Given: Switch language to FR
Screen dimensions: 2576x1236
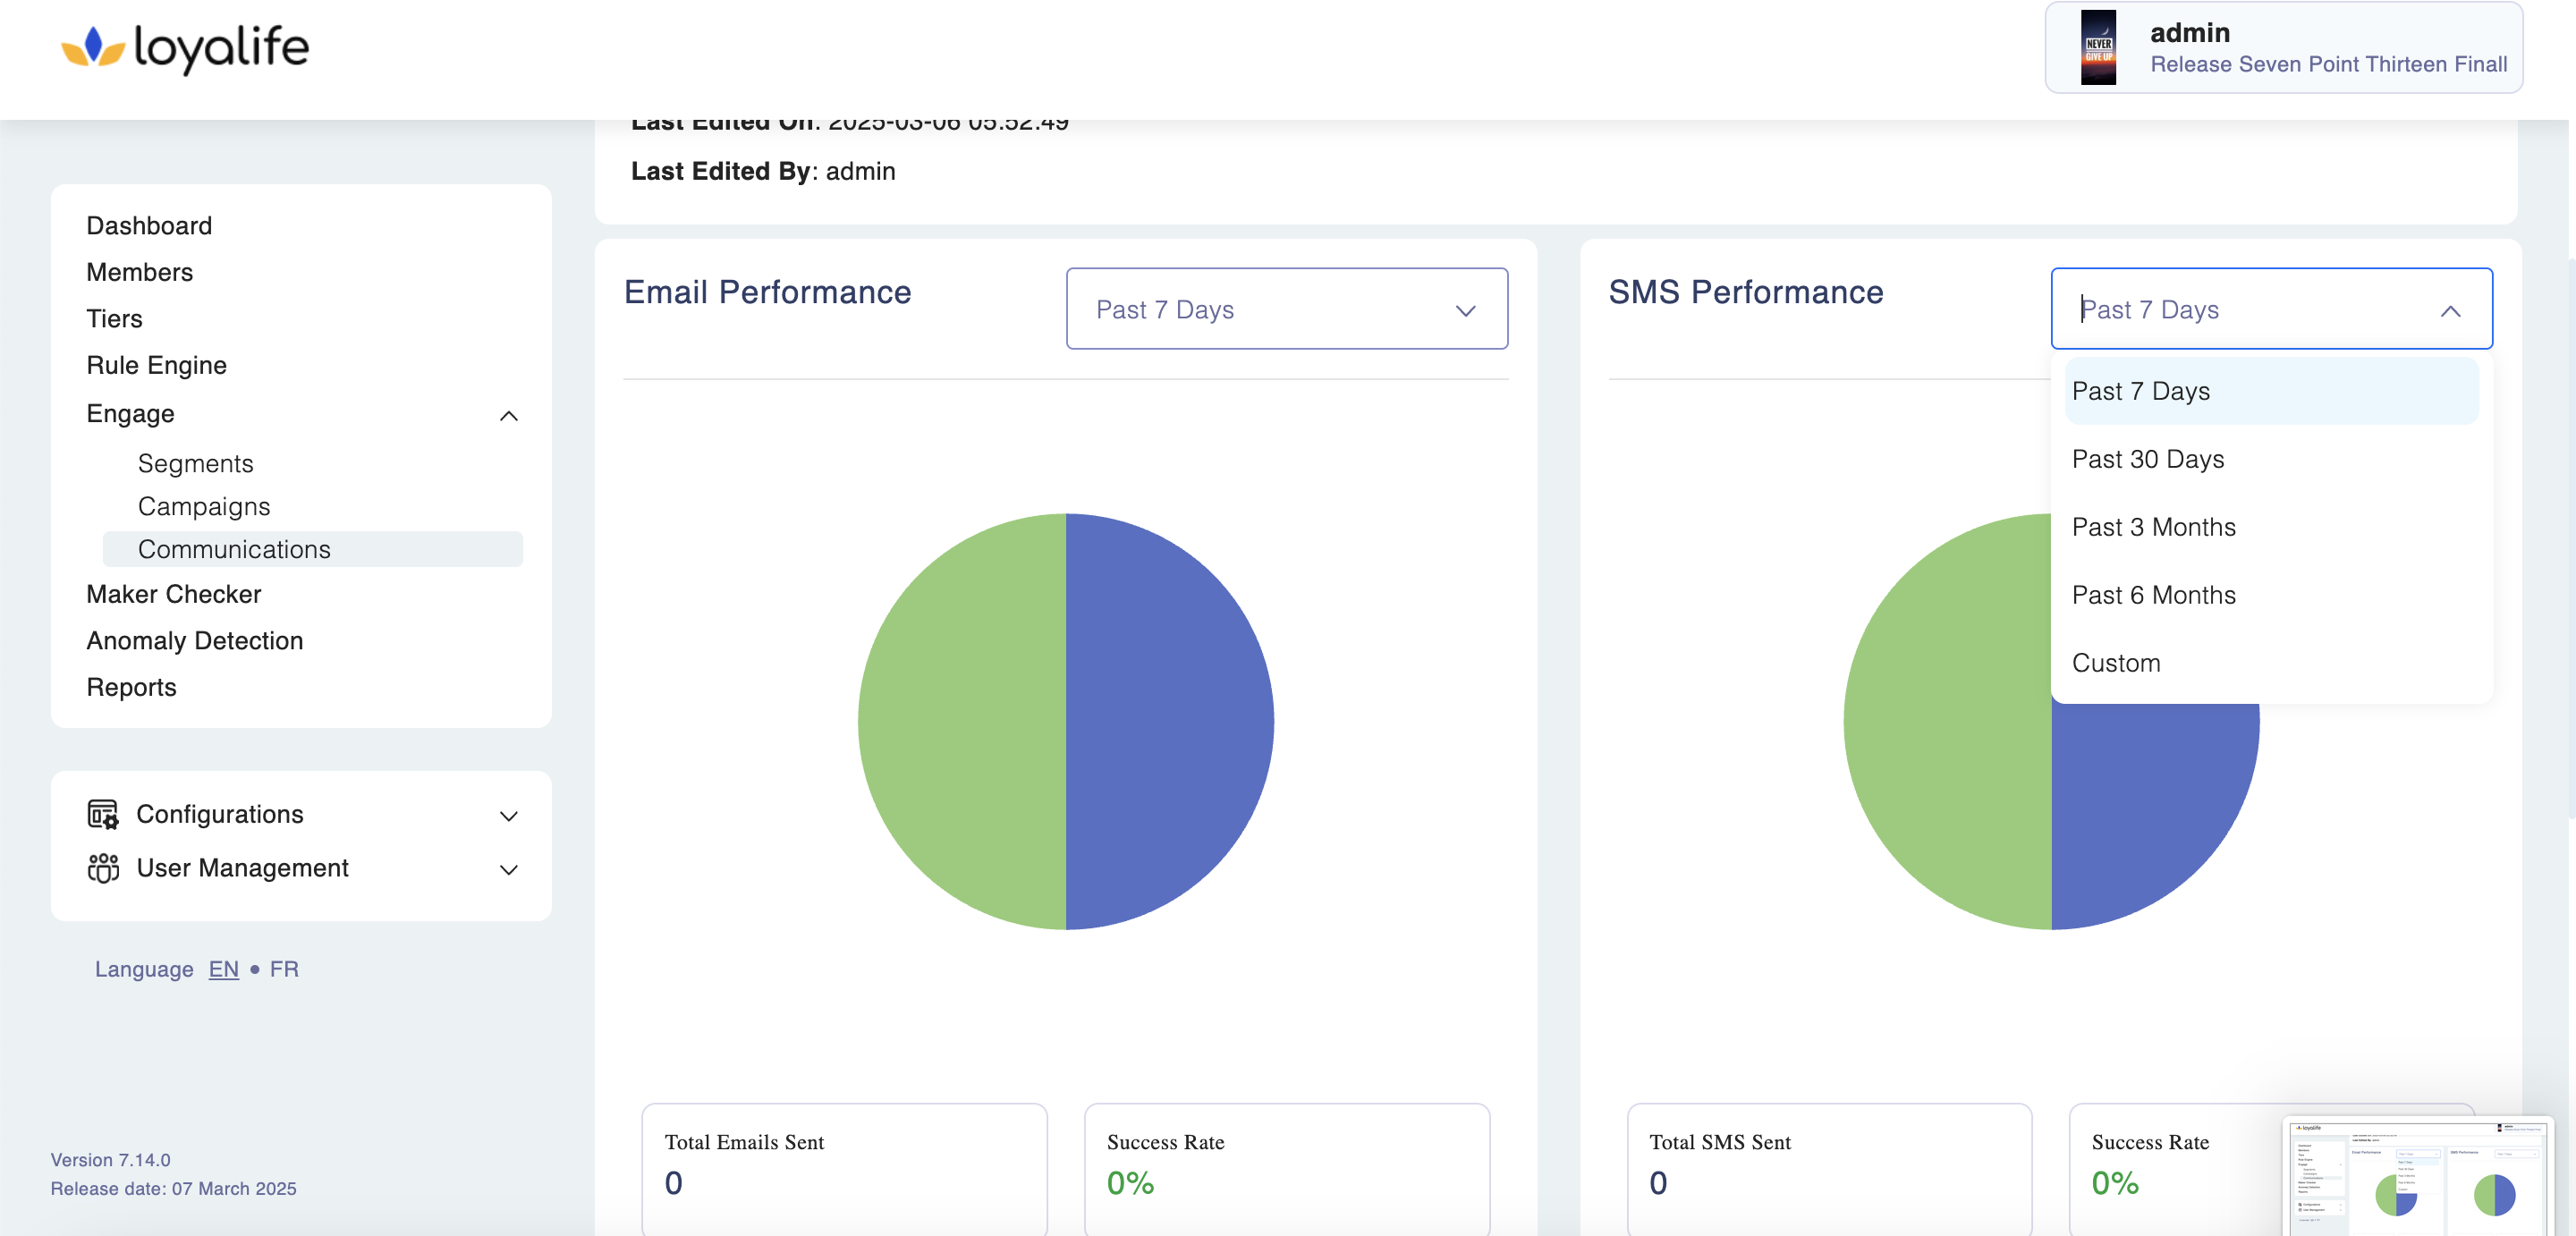Looking at the screenshot, I should [x=284, y=969].
